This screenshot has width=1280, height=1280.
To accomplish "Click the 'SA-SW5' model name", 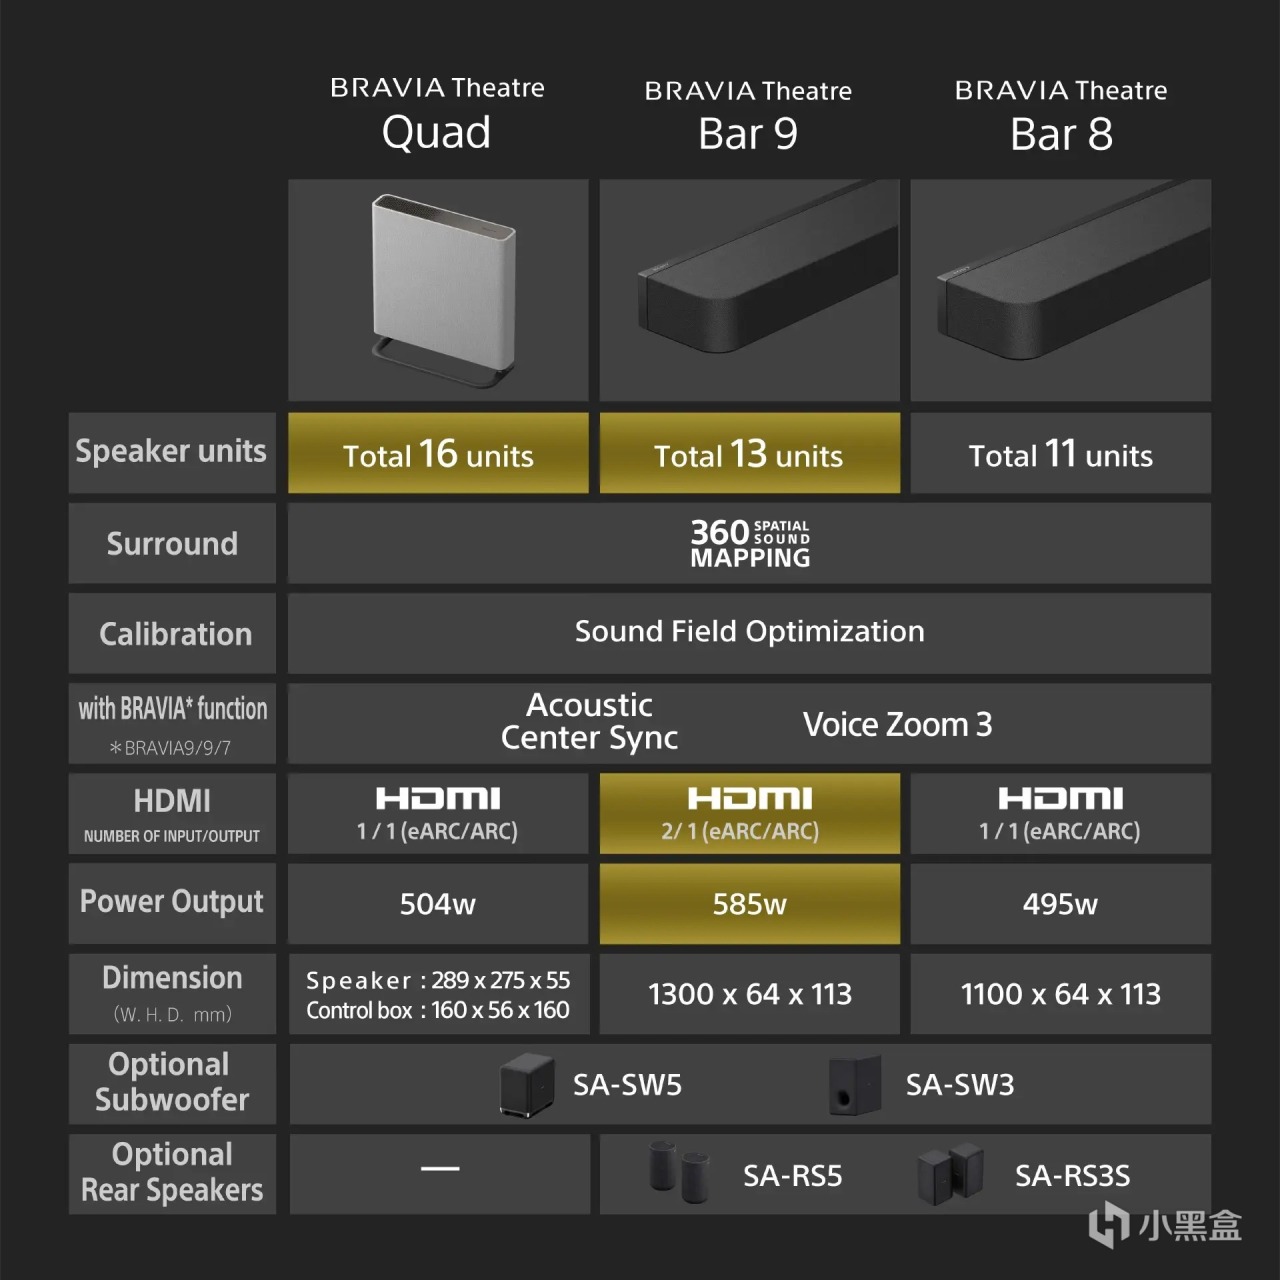I will coord(627,1085).
